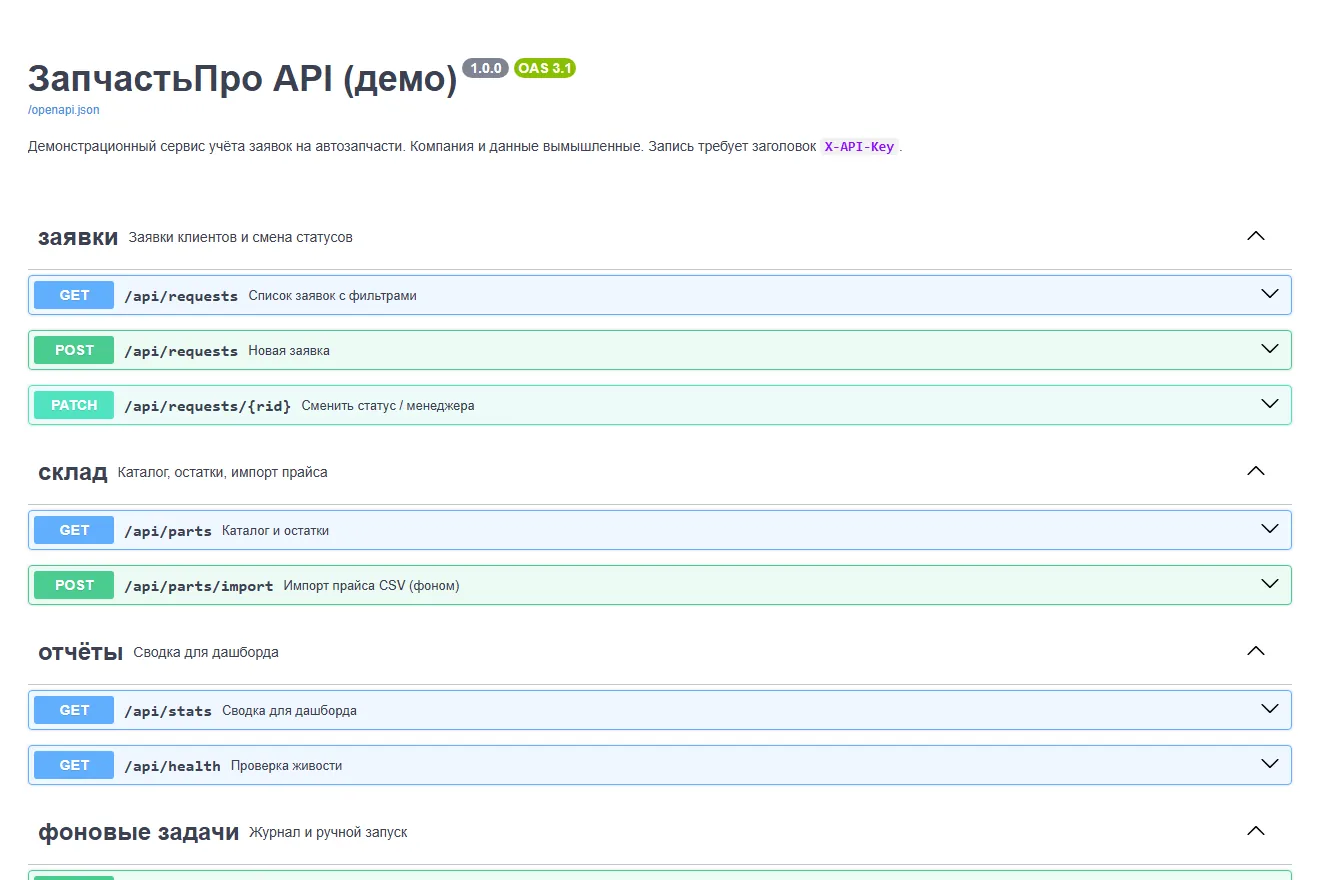Expand the POST /api/parts/import row arrow
The width and height of the screenshot is (1320, 880).
[x=1270, y=584]
